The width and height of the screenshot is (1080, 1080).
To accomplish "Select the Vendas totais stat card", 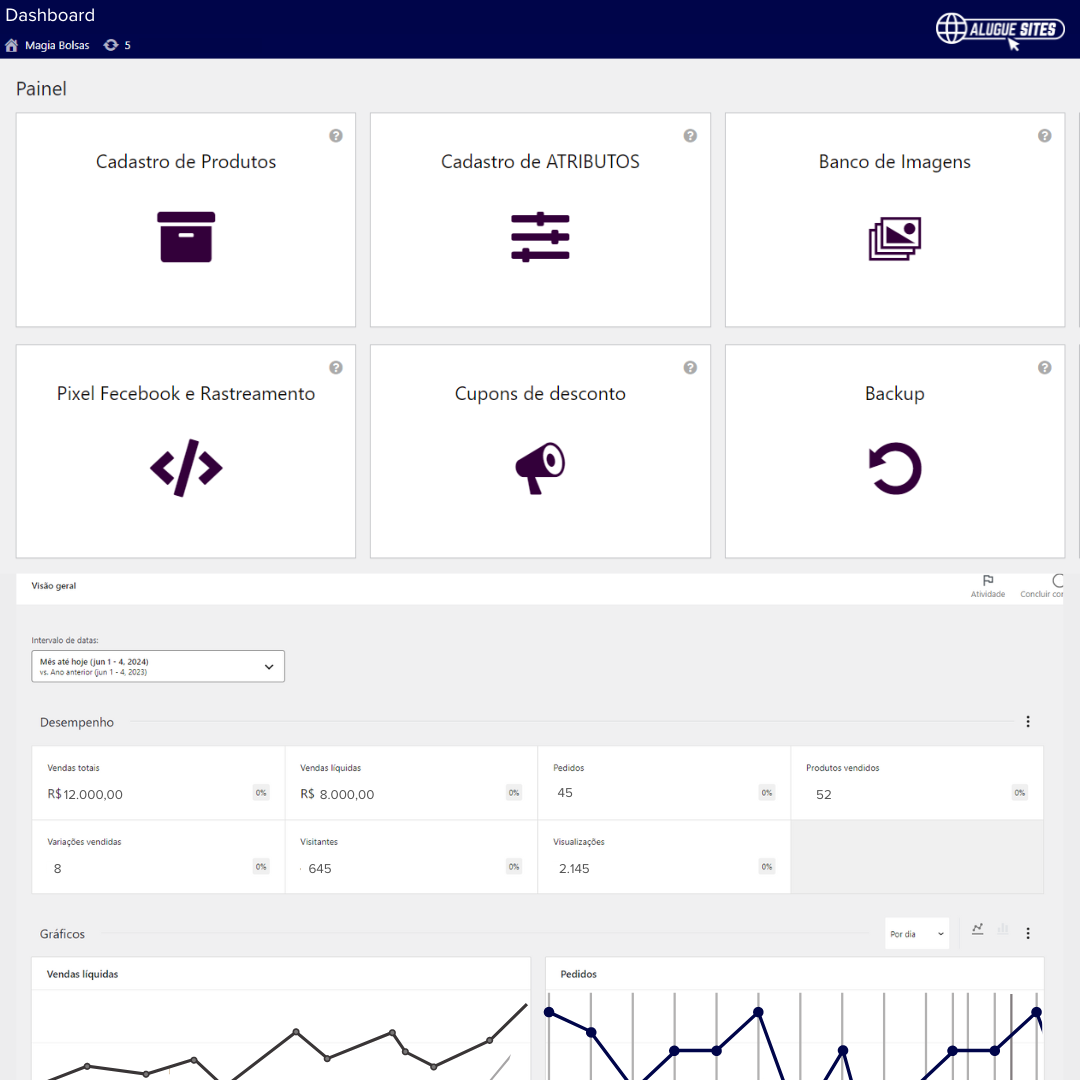I will 158,783.
